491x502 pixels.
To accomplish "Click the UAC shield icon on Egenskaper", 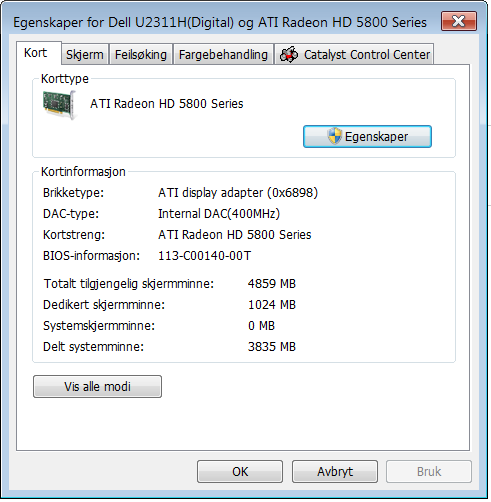I will (334, 136).
